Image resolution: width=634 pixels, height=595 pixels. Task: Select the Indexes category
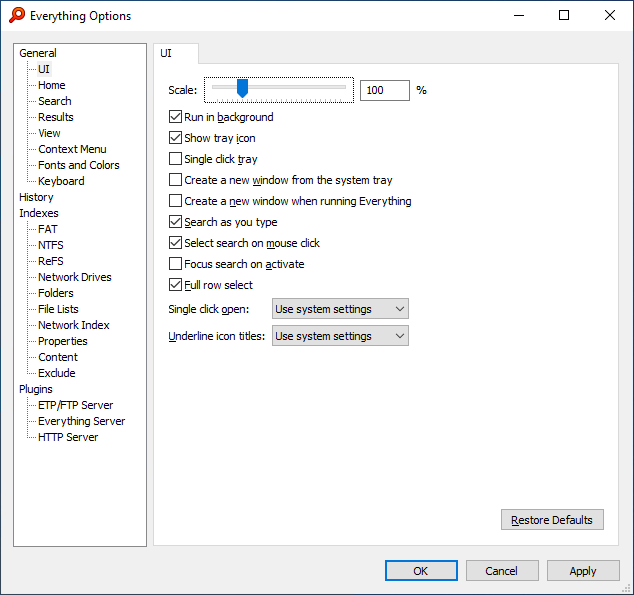pos(39,213)
